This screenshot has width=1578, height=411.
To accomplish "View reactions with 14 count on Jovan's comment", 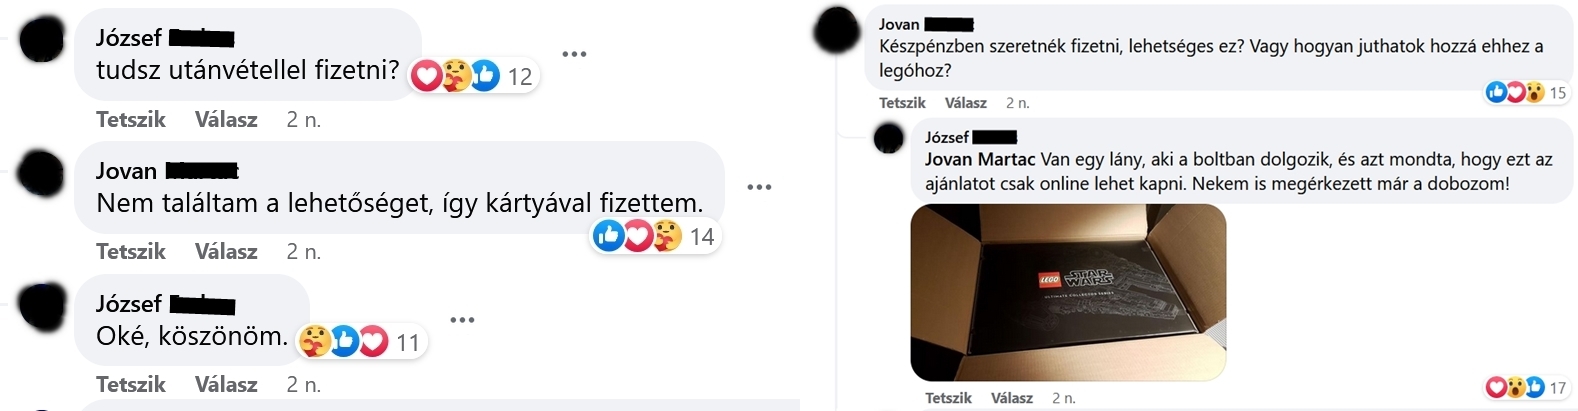I will (x=656, y=236).
